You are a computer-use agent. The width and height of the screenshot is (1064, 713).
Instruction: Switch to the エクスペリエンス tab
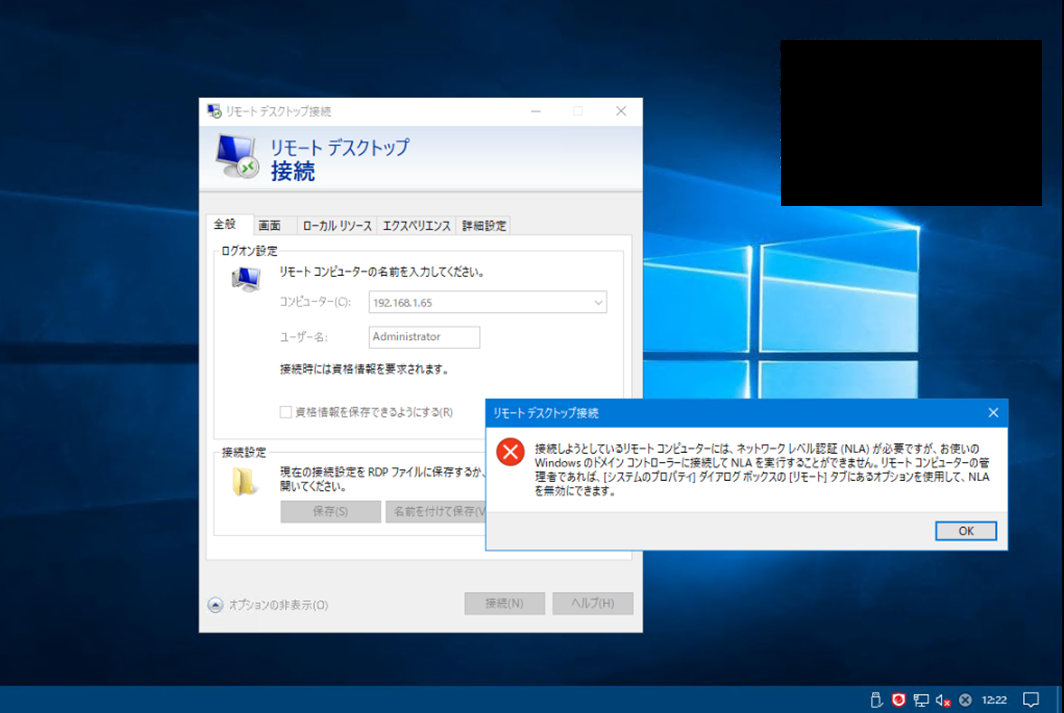coord(416,226)
